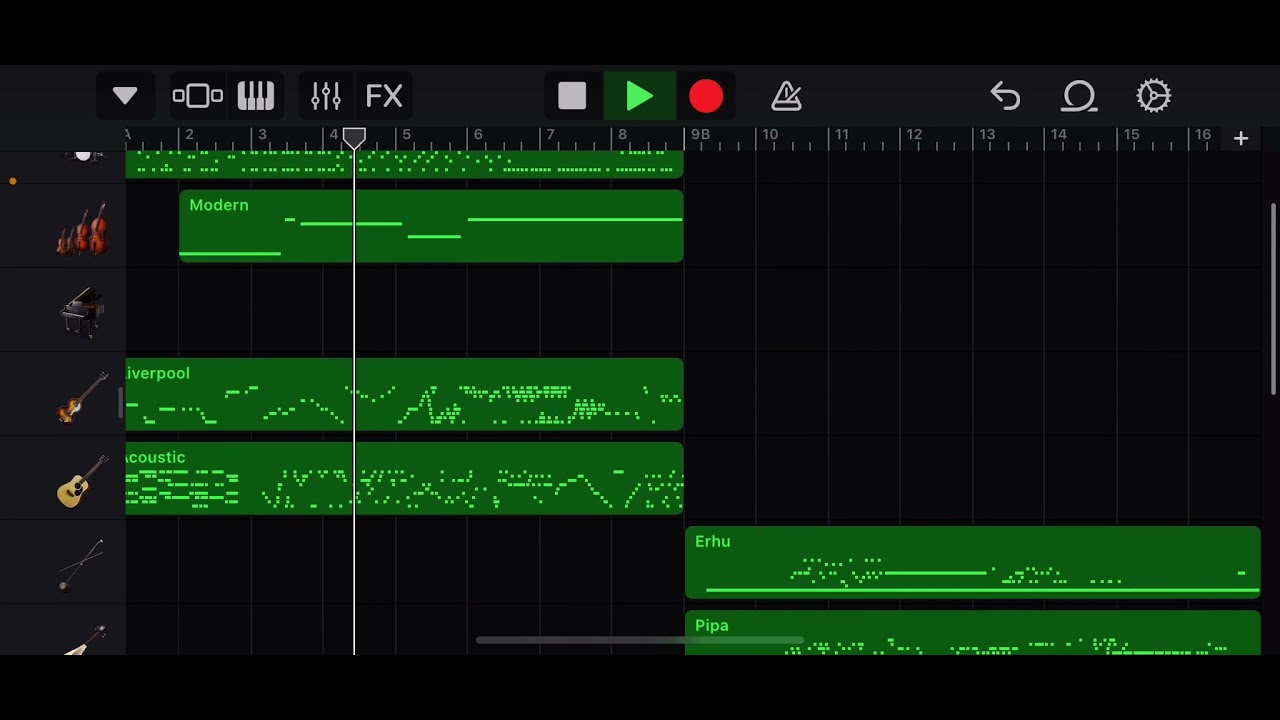Click the playhead handle on ruler
Viewport: 1280px width, 720px height.
(354, 138)
